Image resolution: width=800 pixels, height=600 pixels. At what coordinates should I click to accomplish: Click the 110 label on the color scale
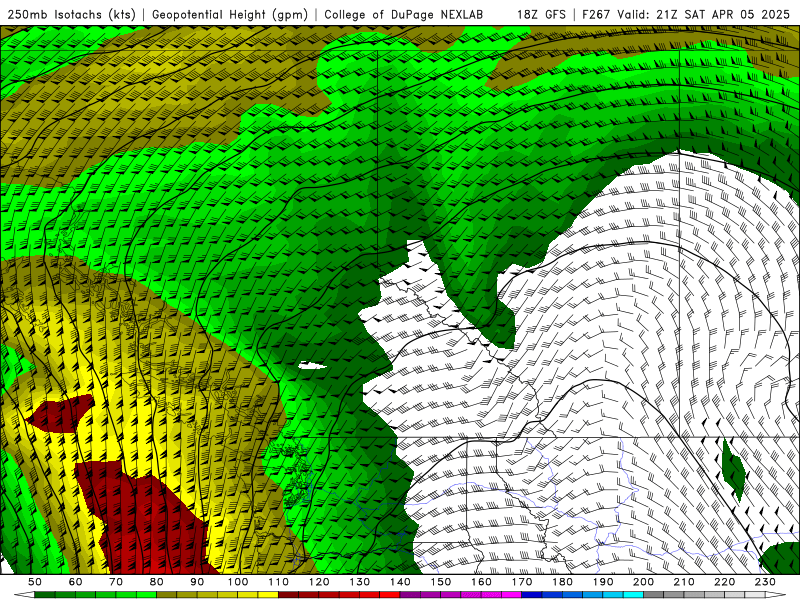point(279,582)
